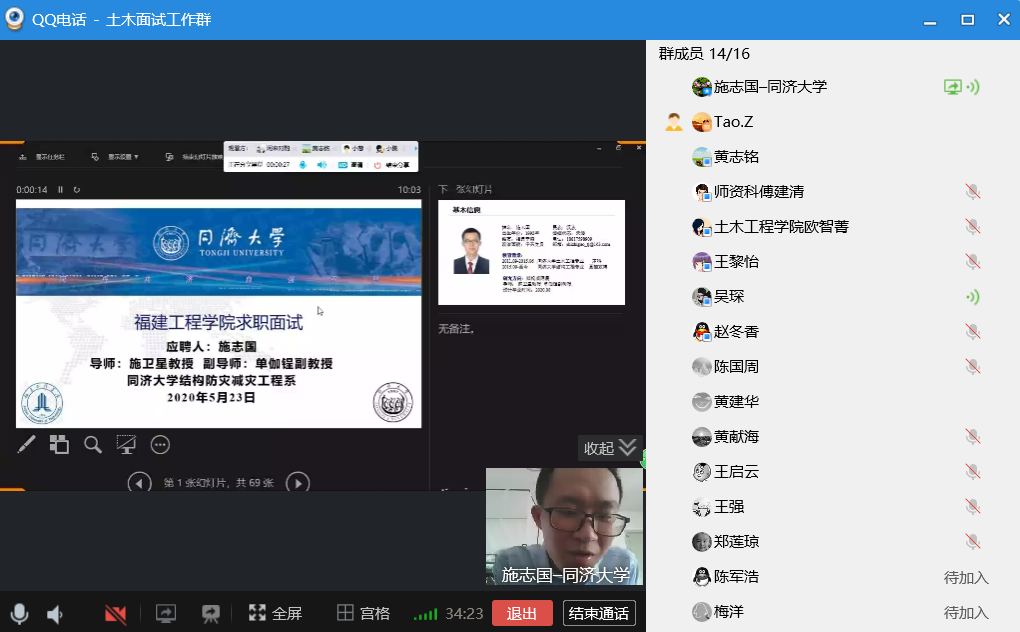
Task: Click the 结束通话 button
Action: coord(598,613)
